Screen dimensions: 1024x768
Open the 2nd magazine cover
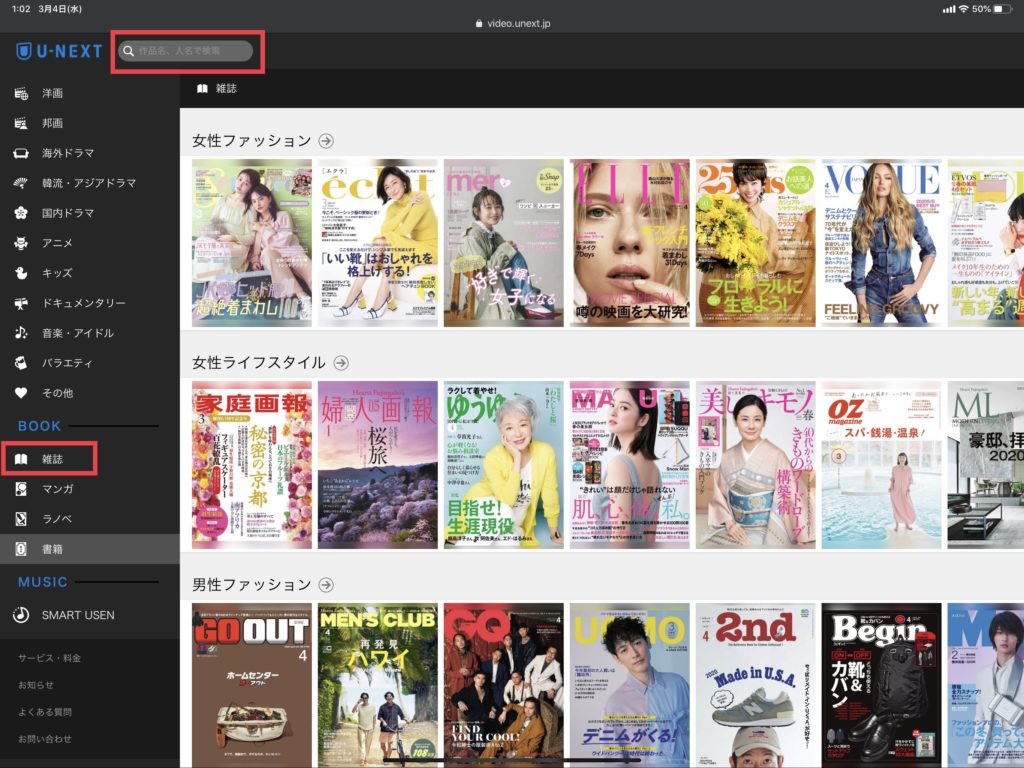pos(756,685)
